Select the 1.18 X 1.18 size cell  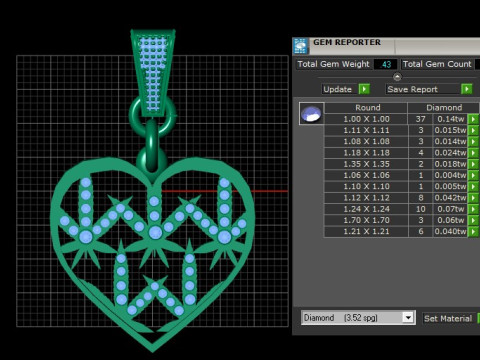coord(366,153)
